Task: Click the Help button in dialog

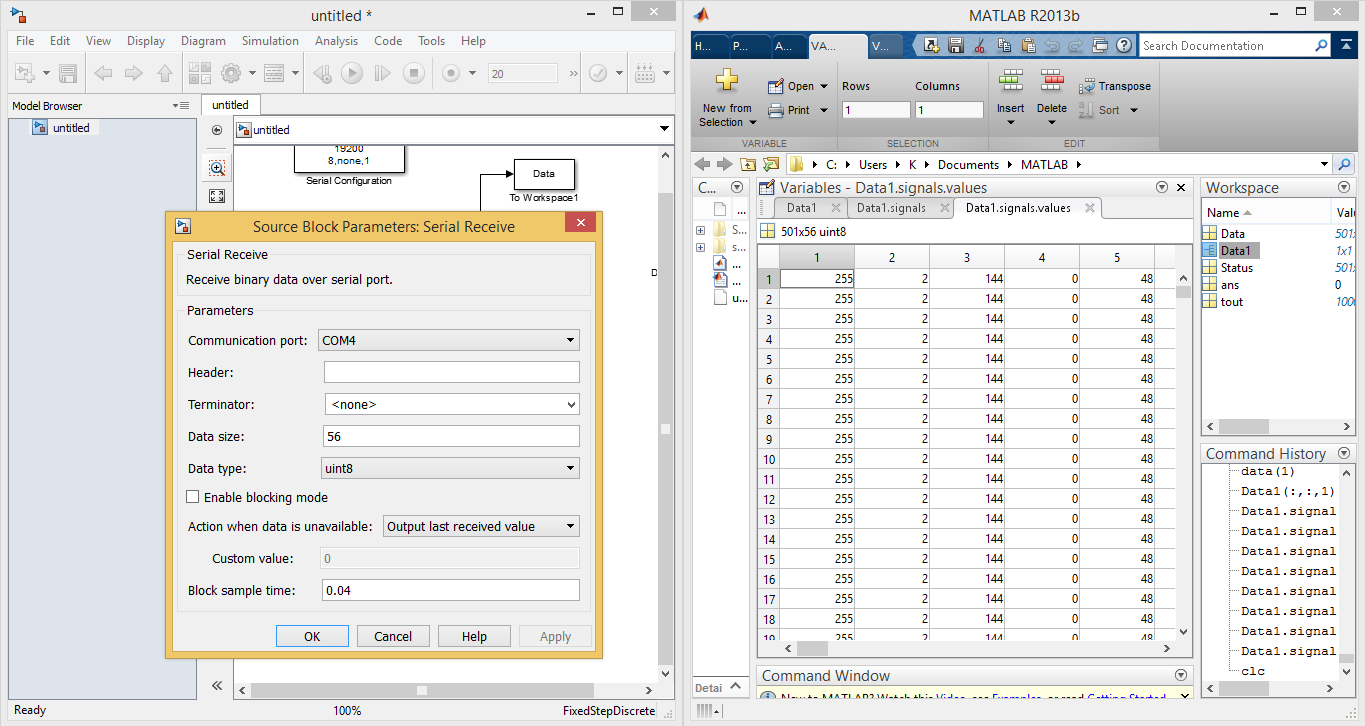Action: tap(474, 636)
